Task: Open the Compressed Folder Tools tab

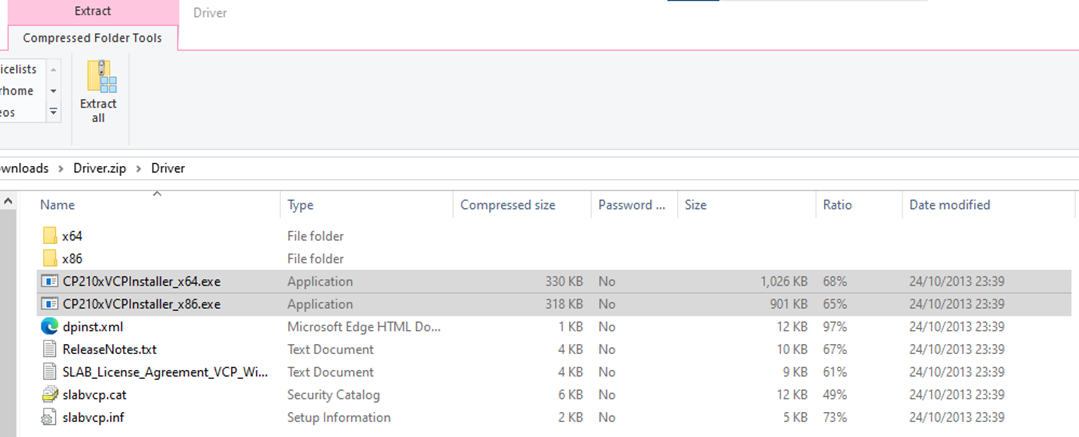Action: click(x=93, y=38)
